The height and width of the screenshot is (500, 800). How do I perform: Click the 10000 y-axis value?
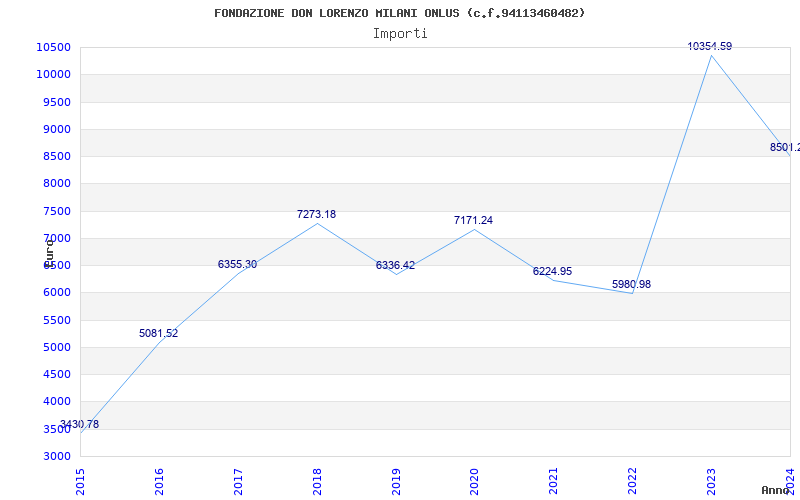(53, 74)
